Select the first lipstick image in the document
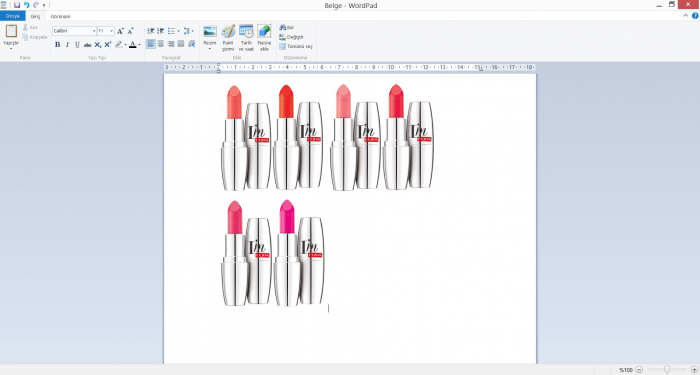Image resolution: width=700 pixels, height=375 pixels. click(x=246, y=138)
